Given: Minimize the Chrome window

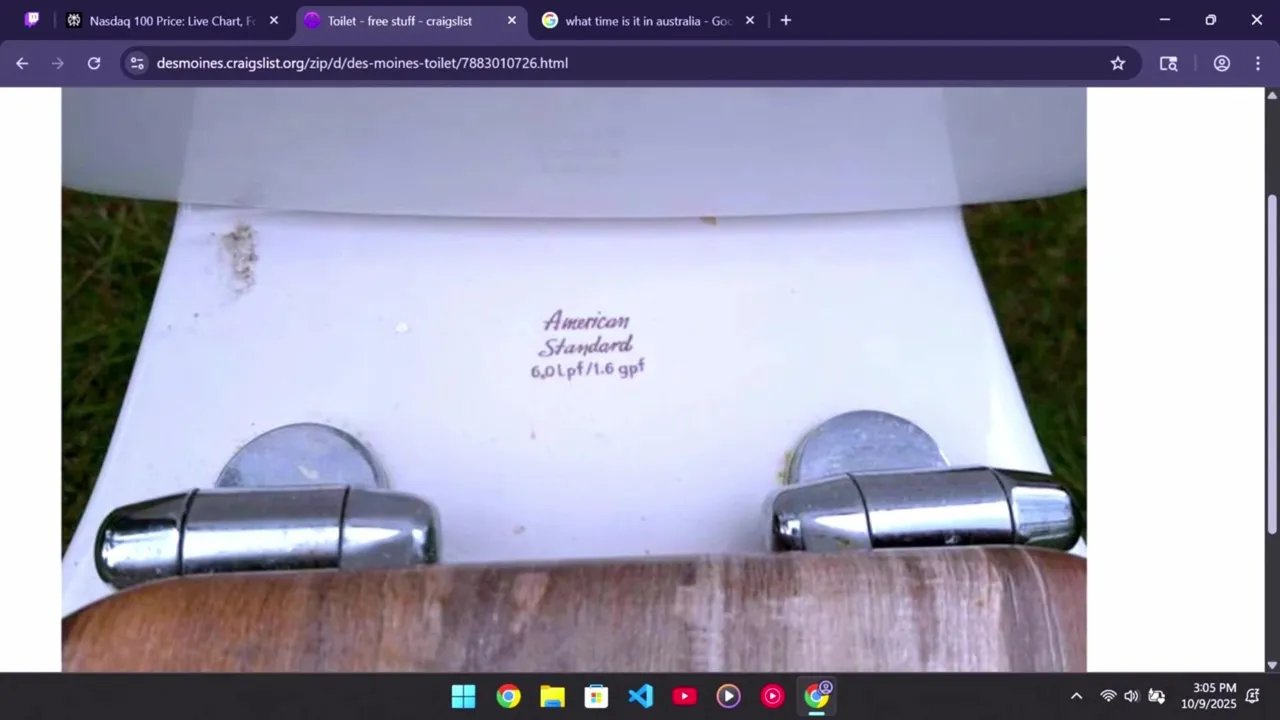Looking at the screenshot, I should (1164, 20).
